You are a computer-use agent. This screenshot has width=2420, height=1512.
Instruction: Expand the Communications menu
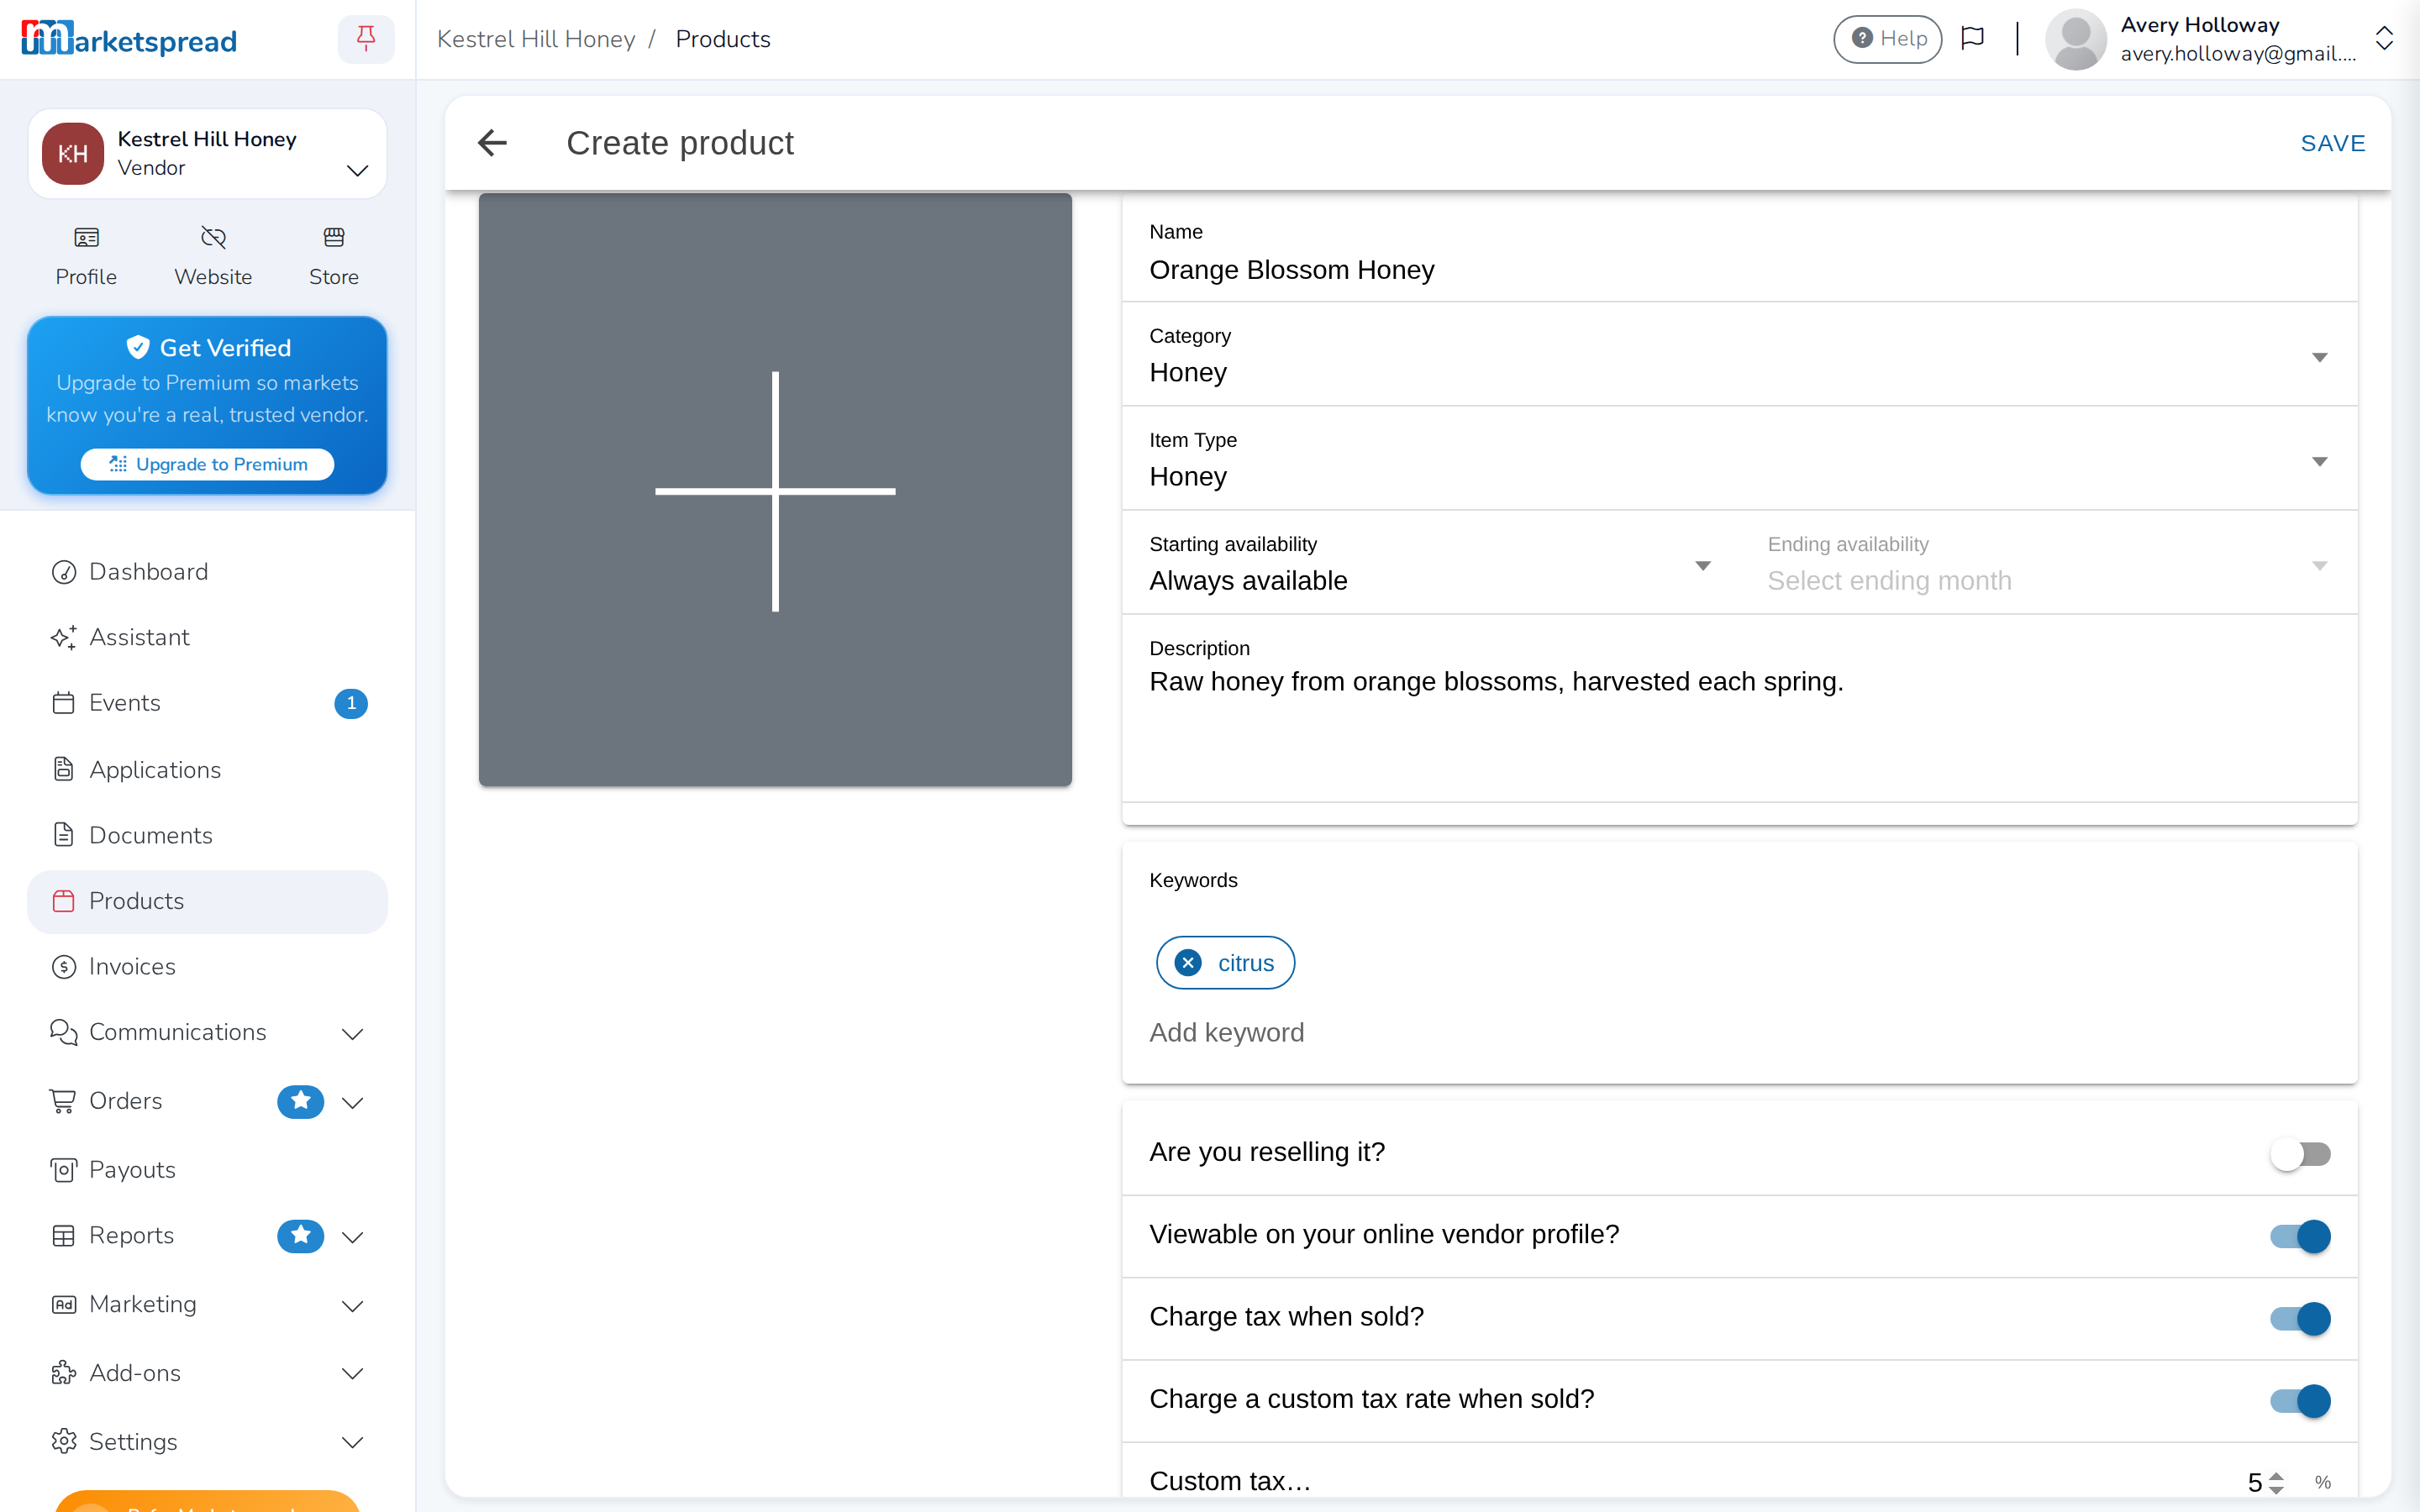tap(352, 1033)
